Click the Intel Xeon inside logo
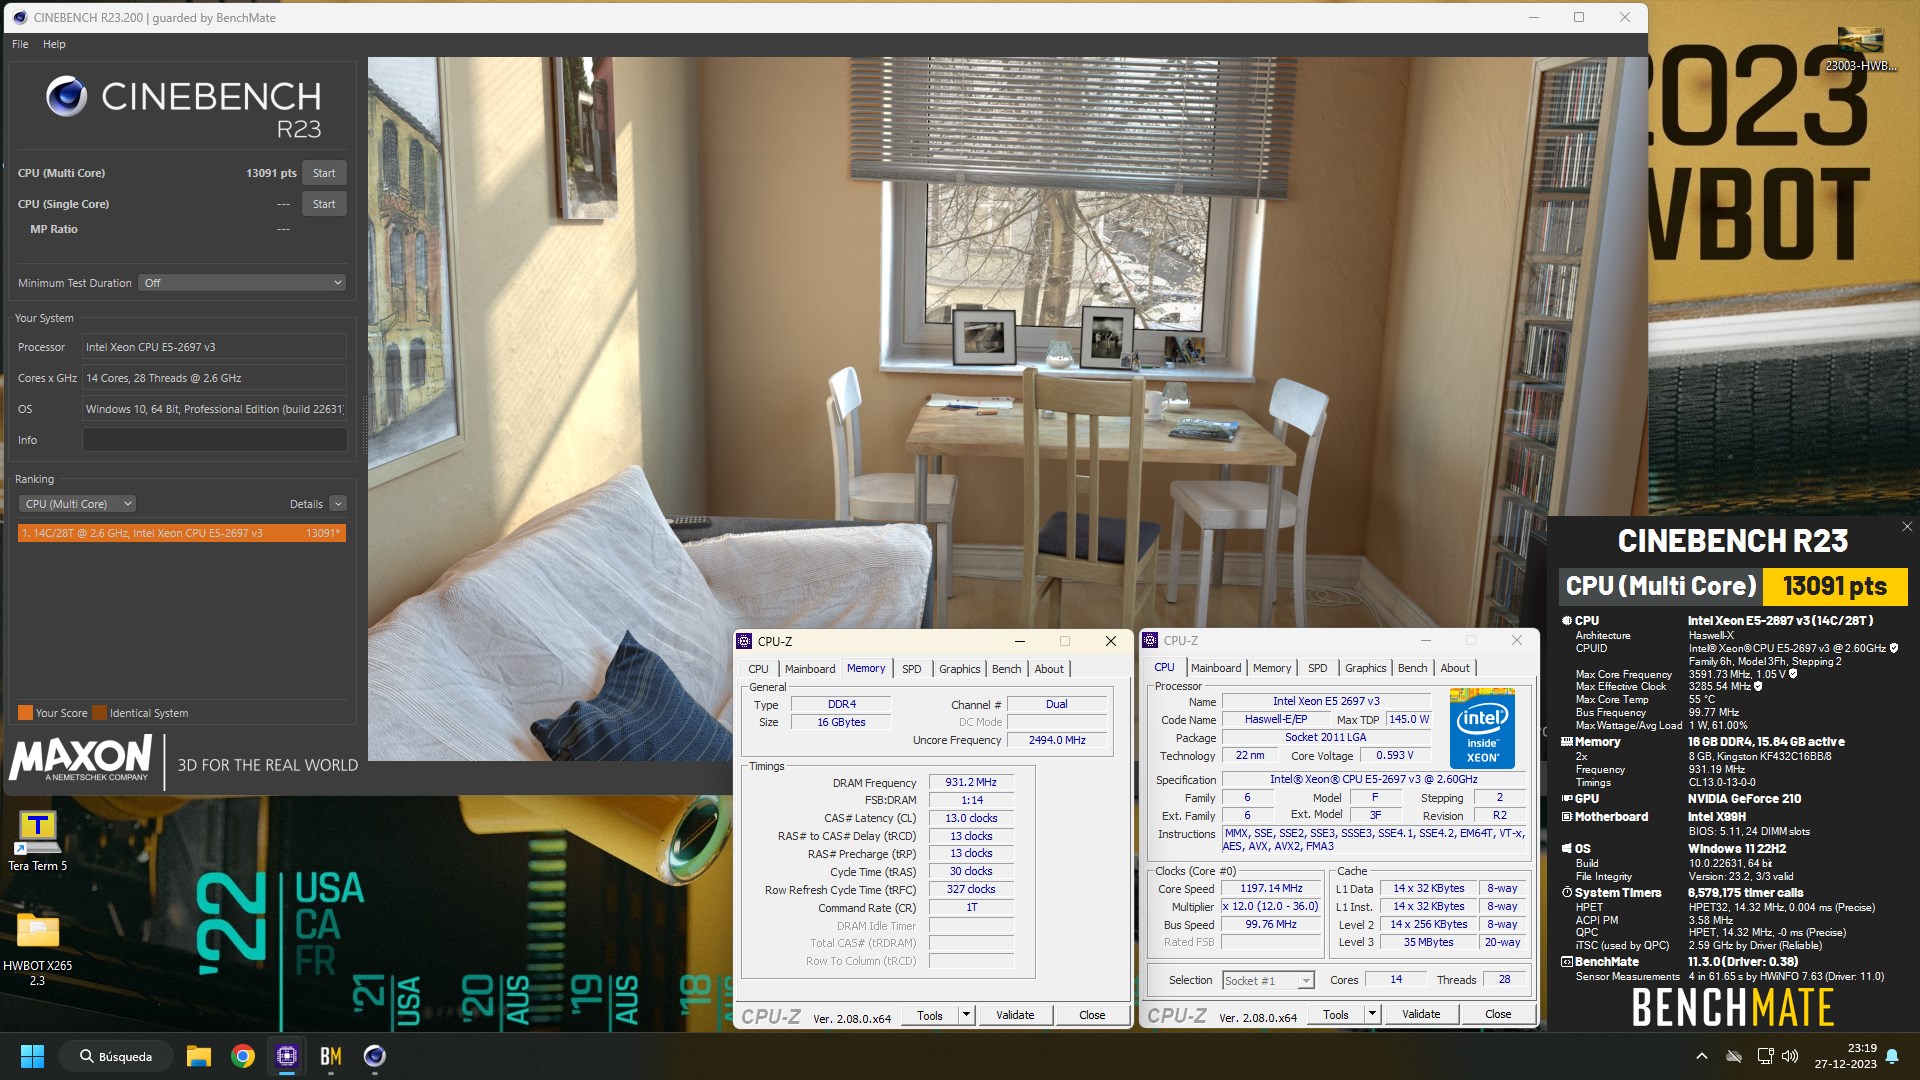This screenshot has width=1920, height=1080. tap(1482, 728)
